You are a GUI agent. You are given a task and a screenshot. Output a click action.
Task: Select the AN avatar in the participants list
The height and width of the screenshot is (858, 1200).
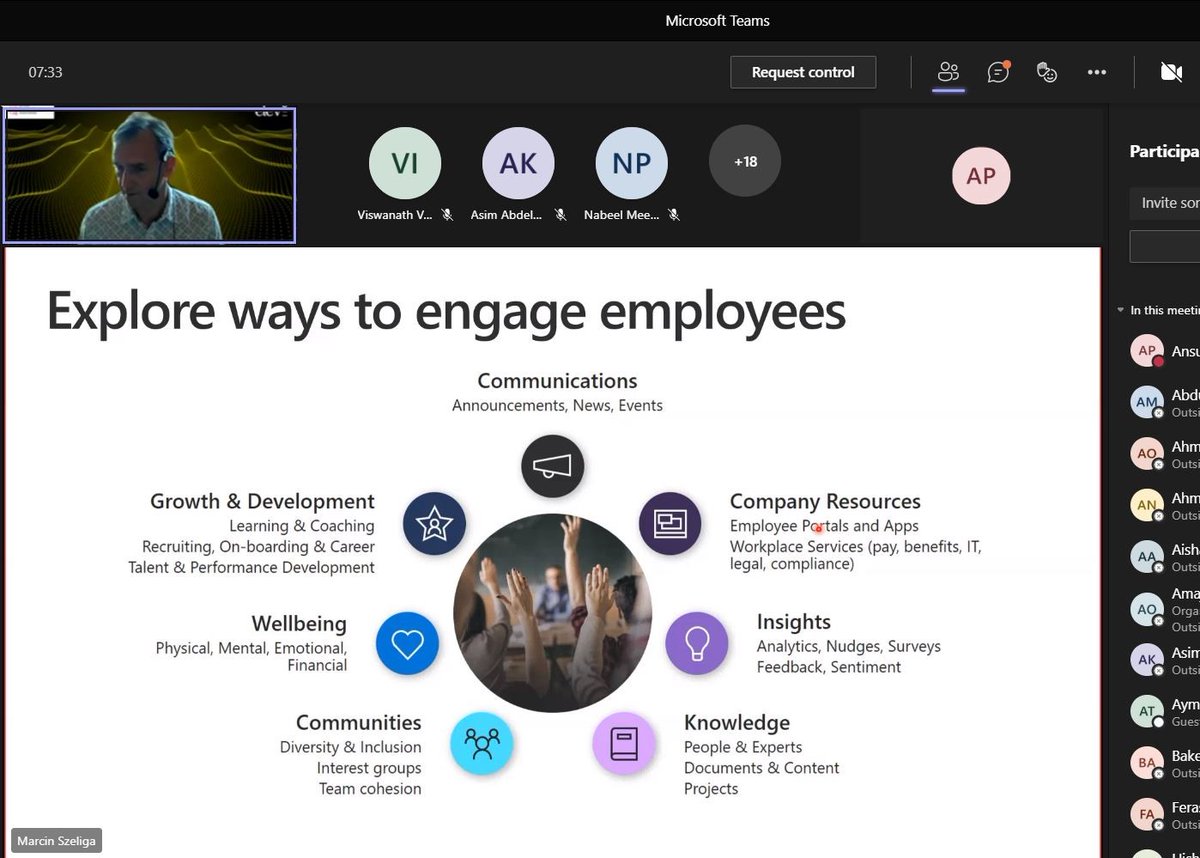click(x=1147, y=505)
